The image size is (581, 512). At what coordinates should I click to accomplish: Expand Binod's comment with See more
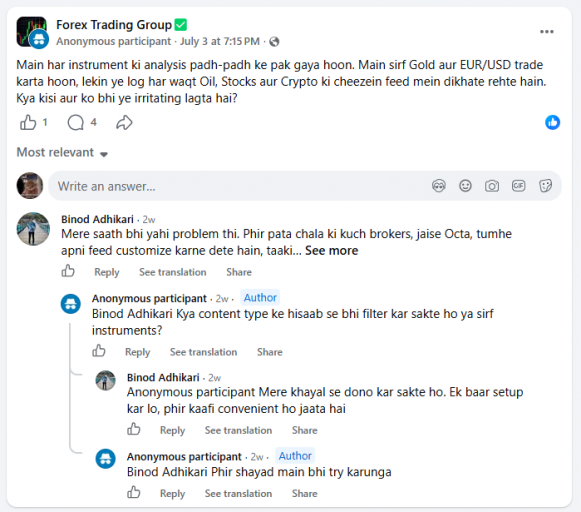[332, 251]
